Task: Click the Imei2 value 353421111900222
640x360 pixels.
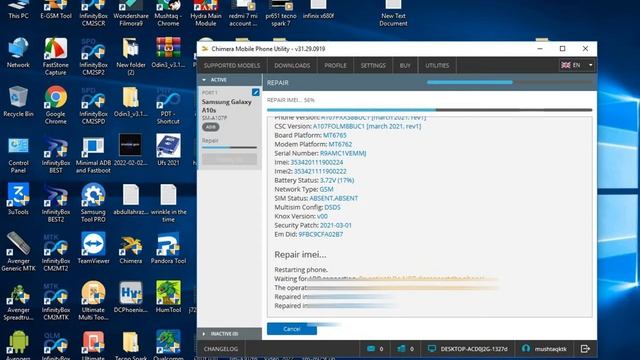Action: coord(320,171)
